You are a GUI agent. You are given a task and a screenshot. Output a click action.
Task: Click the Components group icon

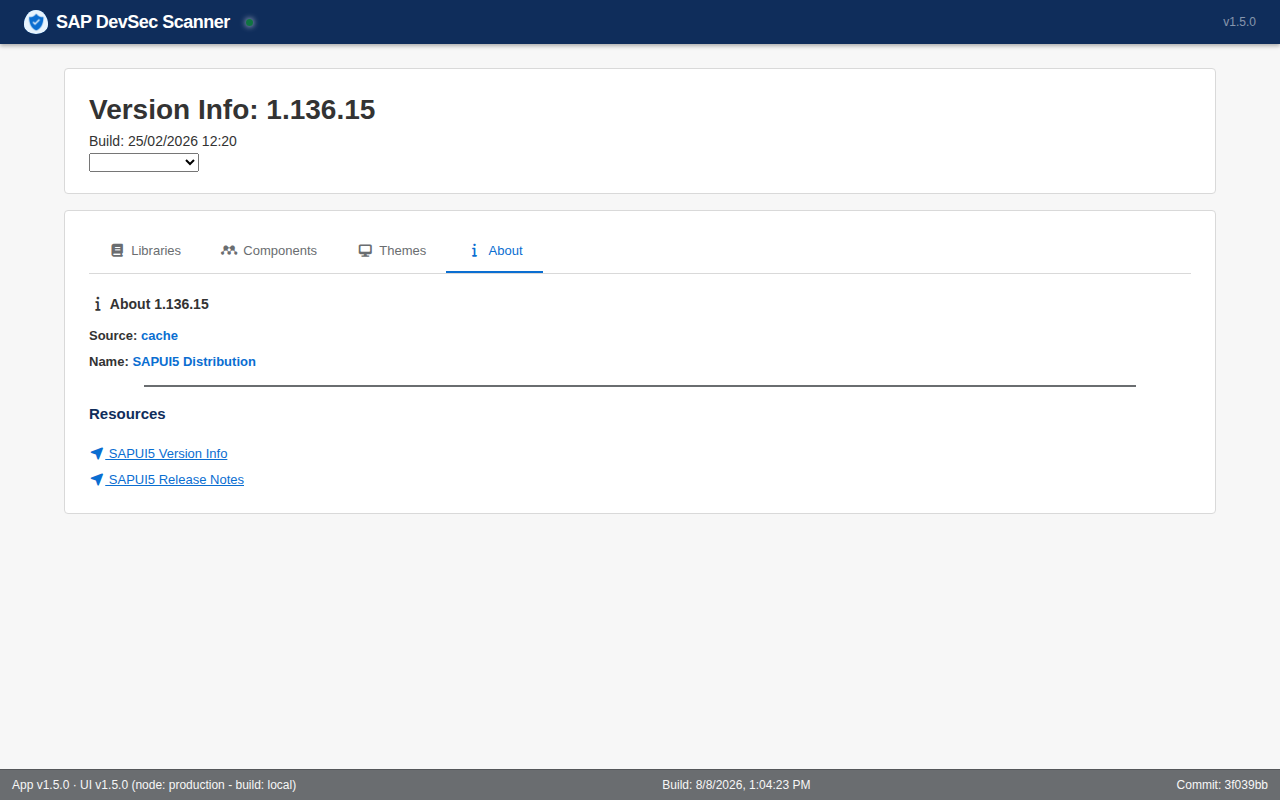tap(229, 251)
